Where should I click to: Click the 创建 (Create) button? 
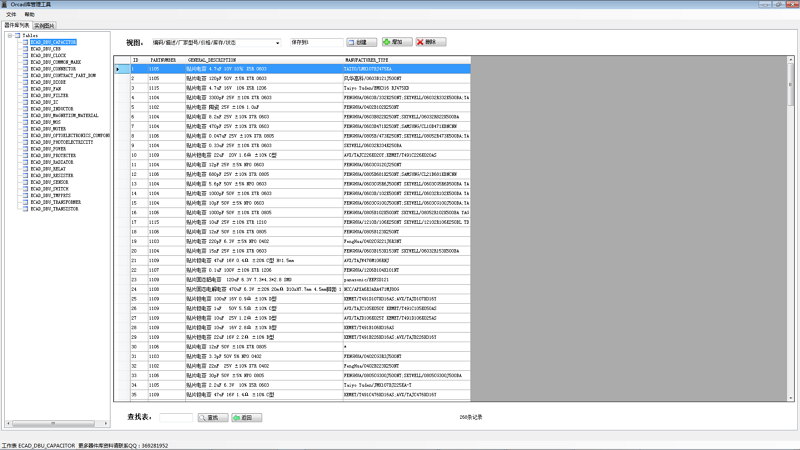click(x=362, y=43)
